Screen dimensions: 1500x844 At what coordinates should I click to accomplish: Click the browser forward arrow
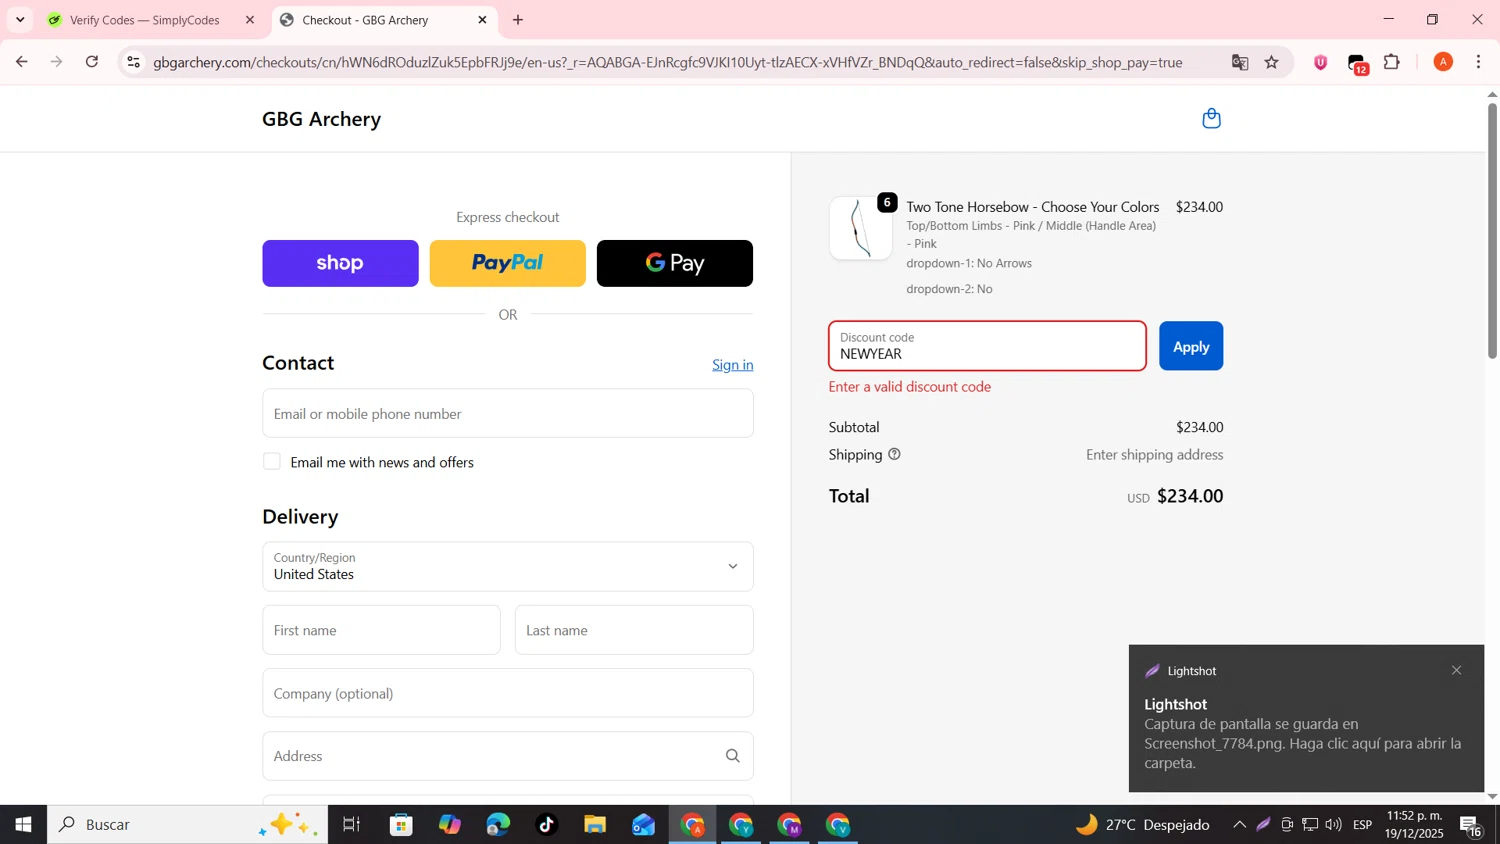coord(56,62)
